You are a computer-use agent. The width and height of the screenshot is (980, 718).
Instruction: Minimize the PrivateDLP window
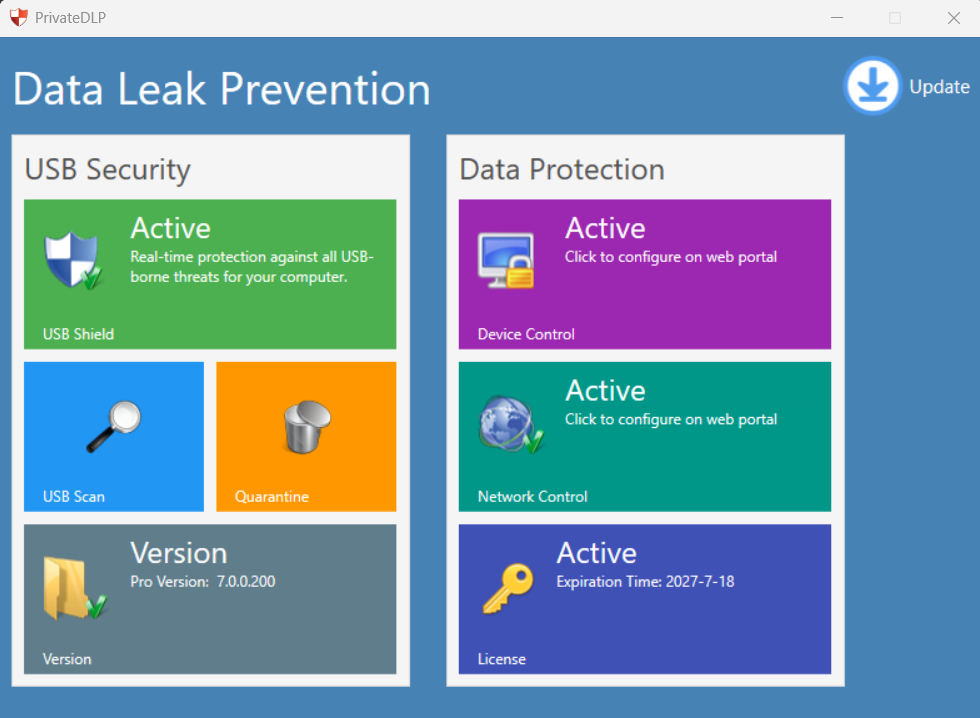(837, 17)
